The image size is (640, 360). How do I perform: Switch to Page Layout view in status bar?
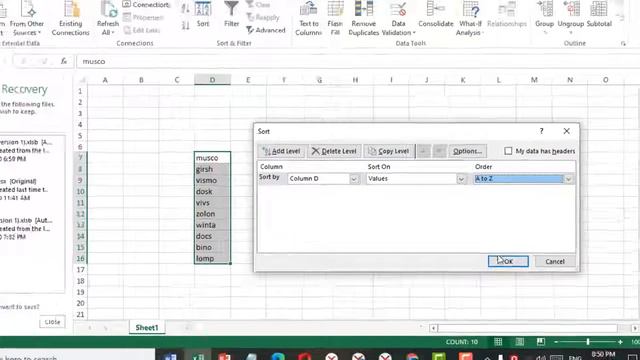coord(520,342)
